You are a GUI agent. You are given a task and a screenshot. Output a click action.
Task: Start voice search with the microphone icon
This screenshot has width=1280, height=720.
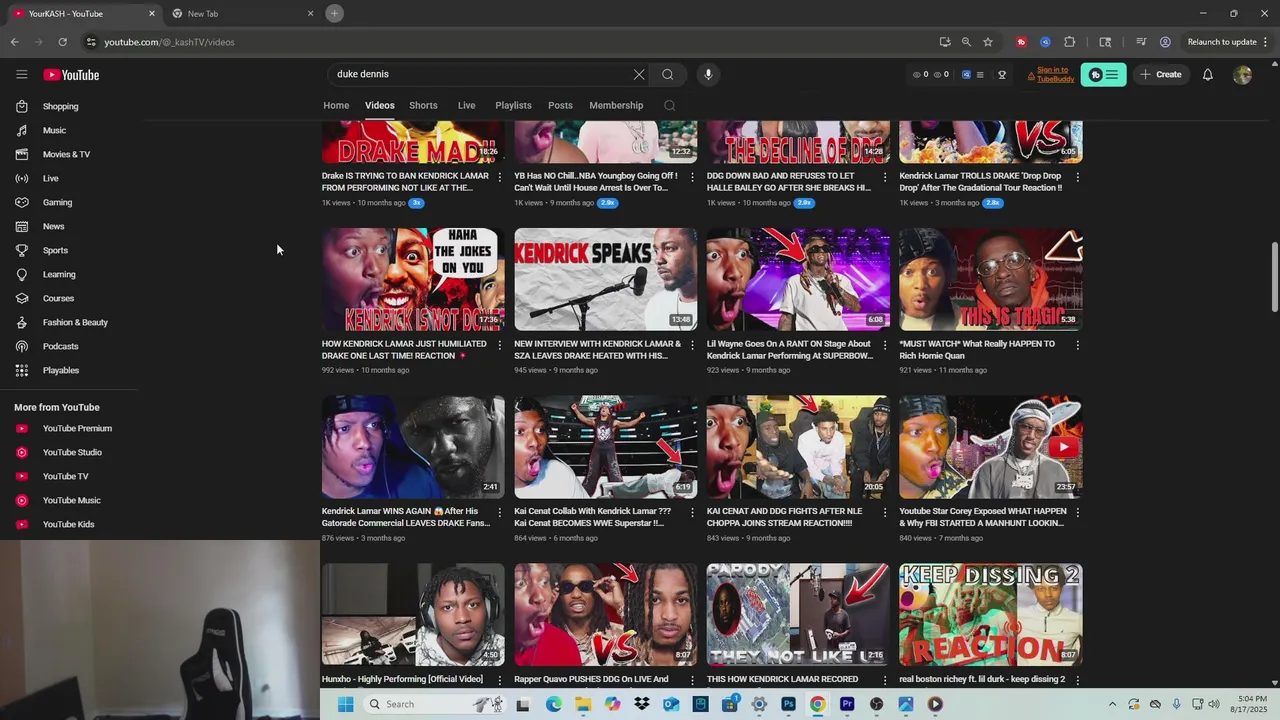pyautogui.click(x=708, y=74)
